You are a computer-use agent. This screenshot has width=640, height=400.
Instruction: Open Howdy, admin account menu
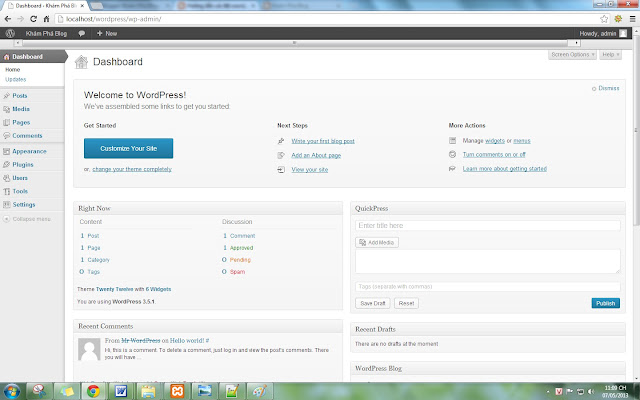(x=598, y=33)
